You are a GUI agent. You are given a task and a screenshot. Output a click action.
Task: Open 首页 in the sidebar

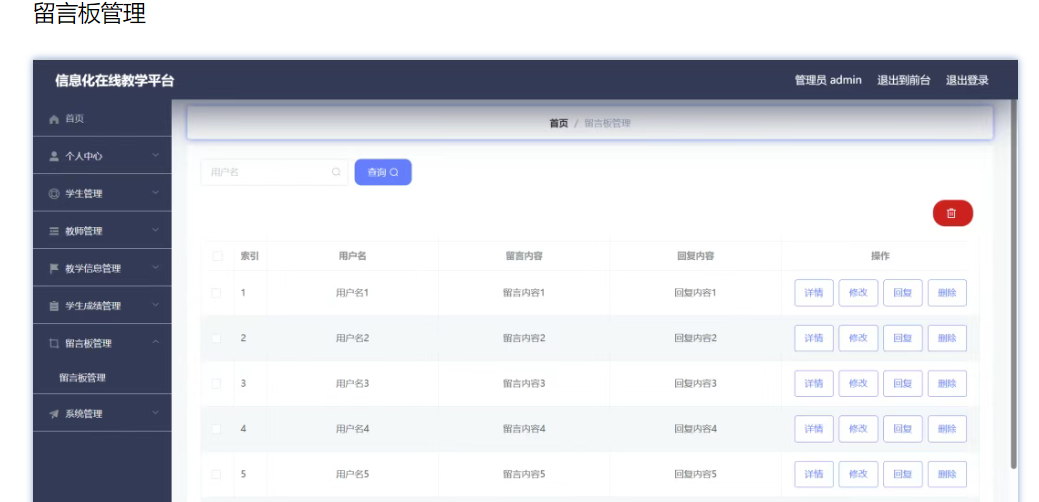pyautogui.click(x=102, y=119)
